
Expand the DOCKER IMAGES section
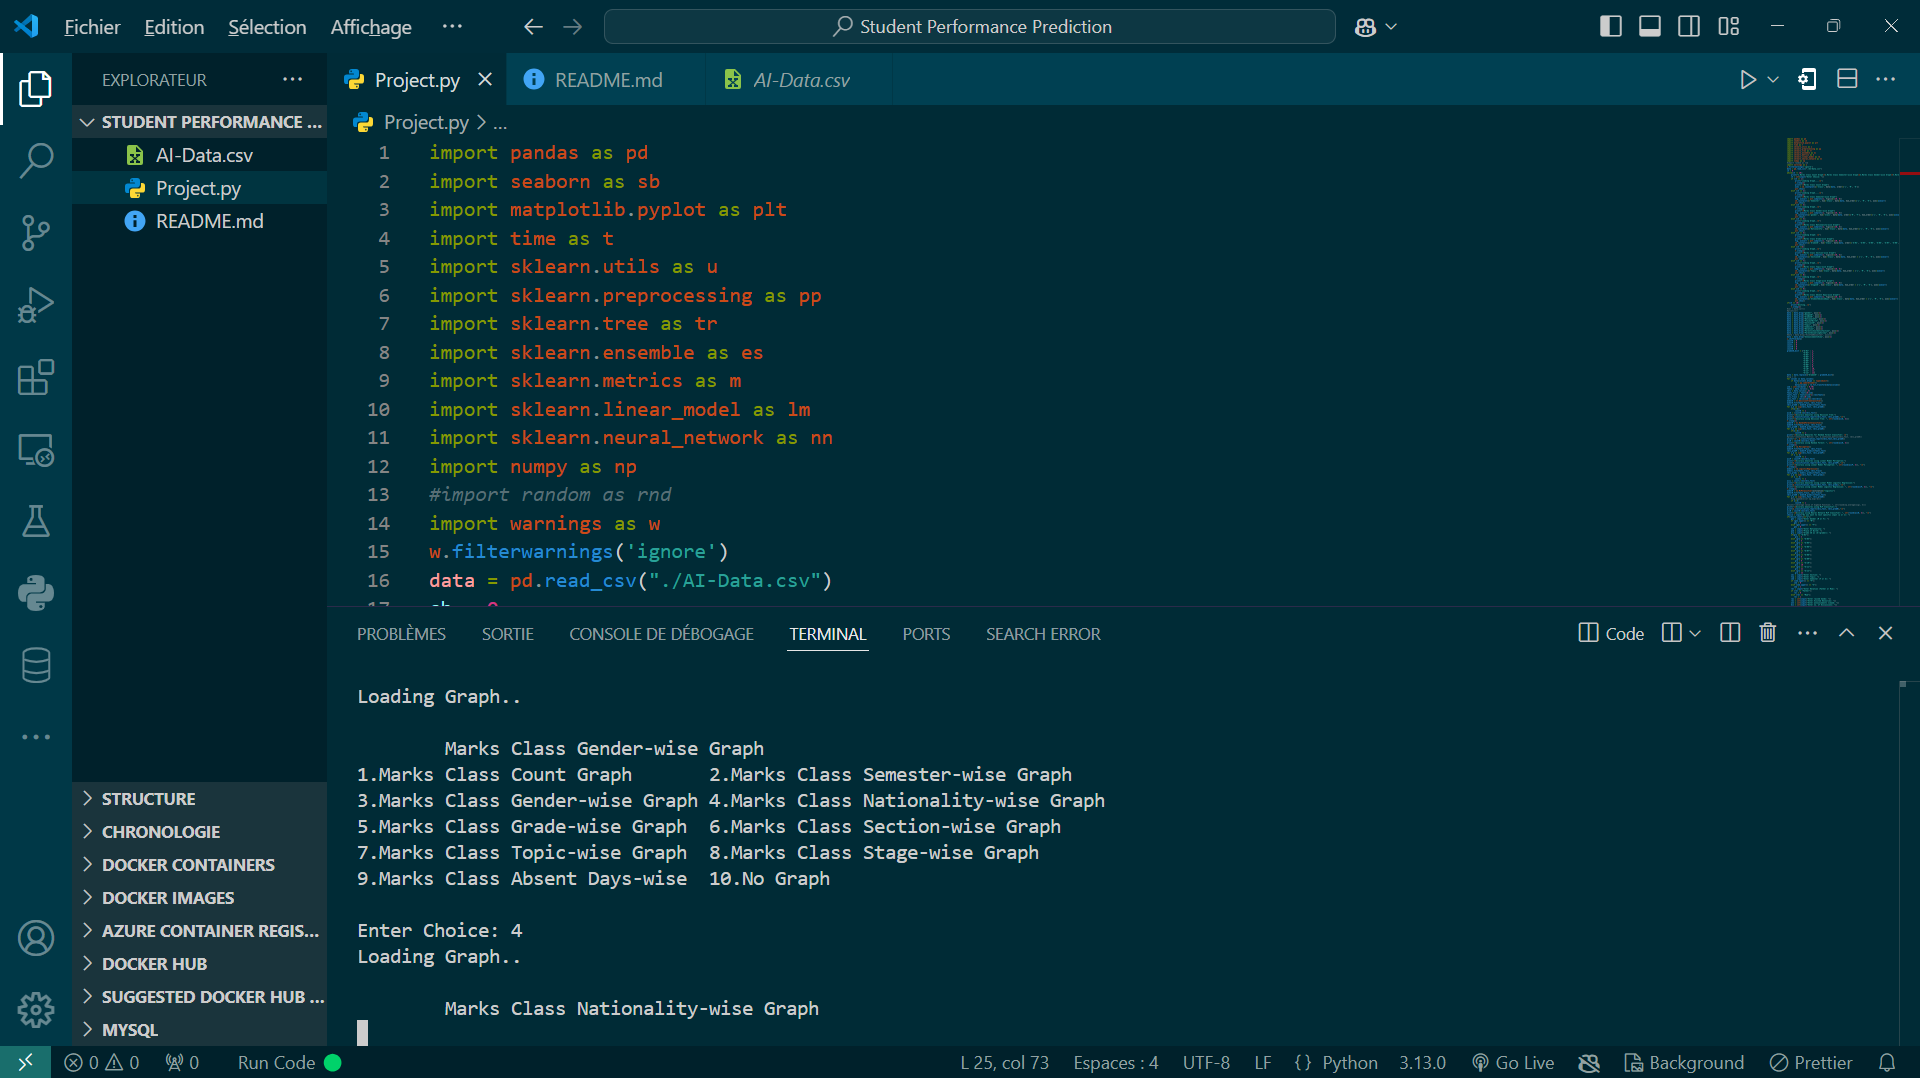(x=200, y=898)
